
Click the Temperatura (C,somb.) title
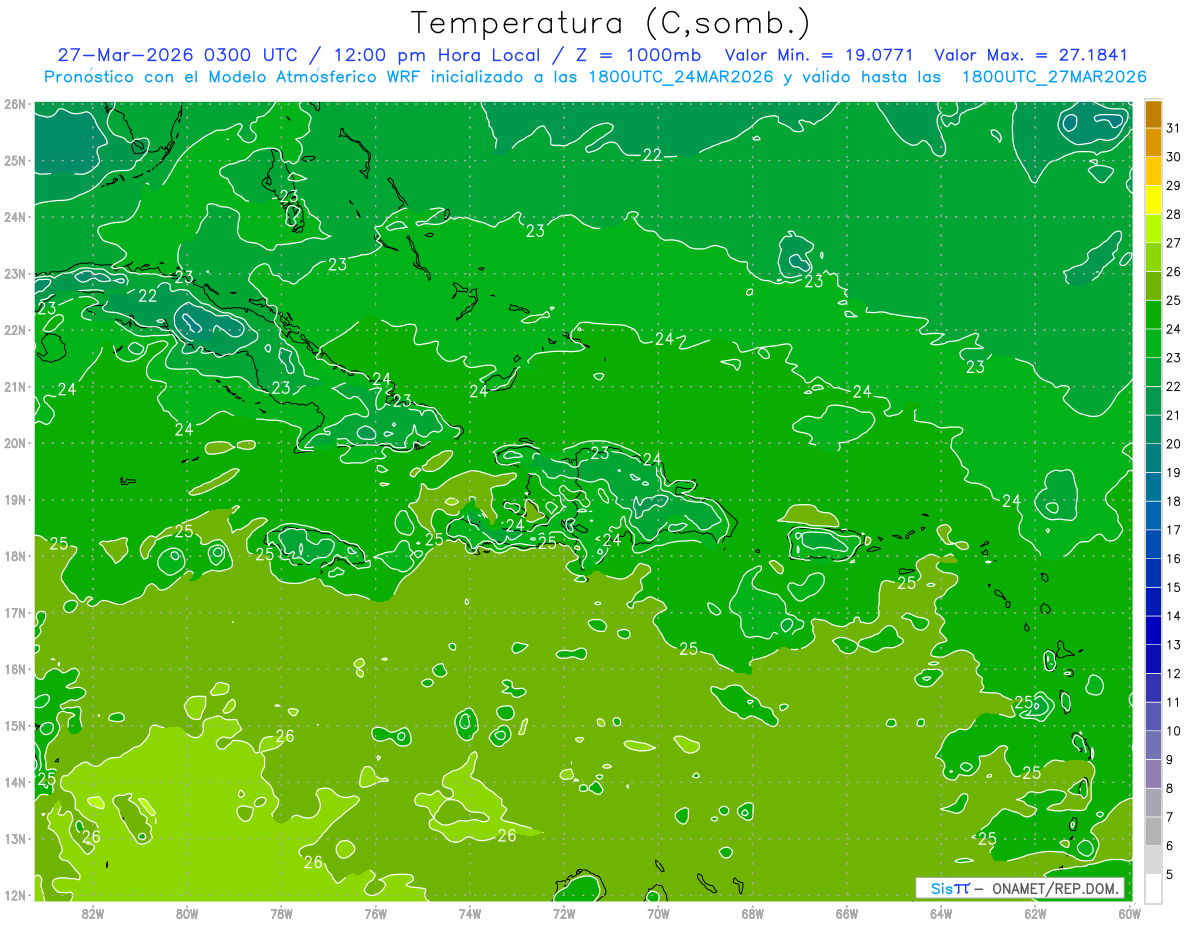point(611,23)
